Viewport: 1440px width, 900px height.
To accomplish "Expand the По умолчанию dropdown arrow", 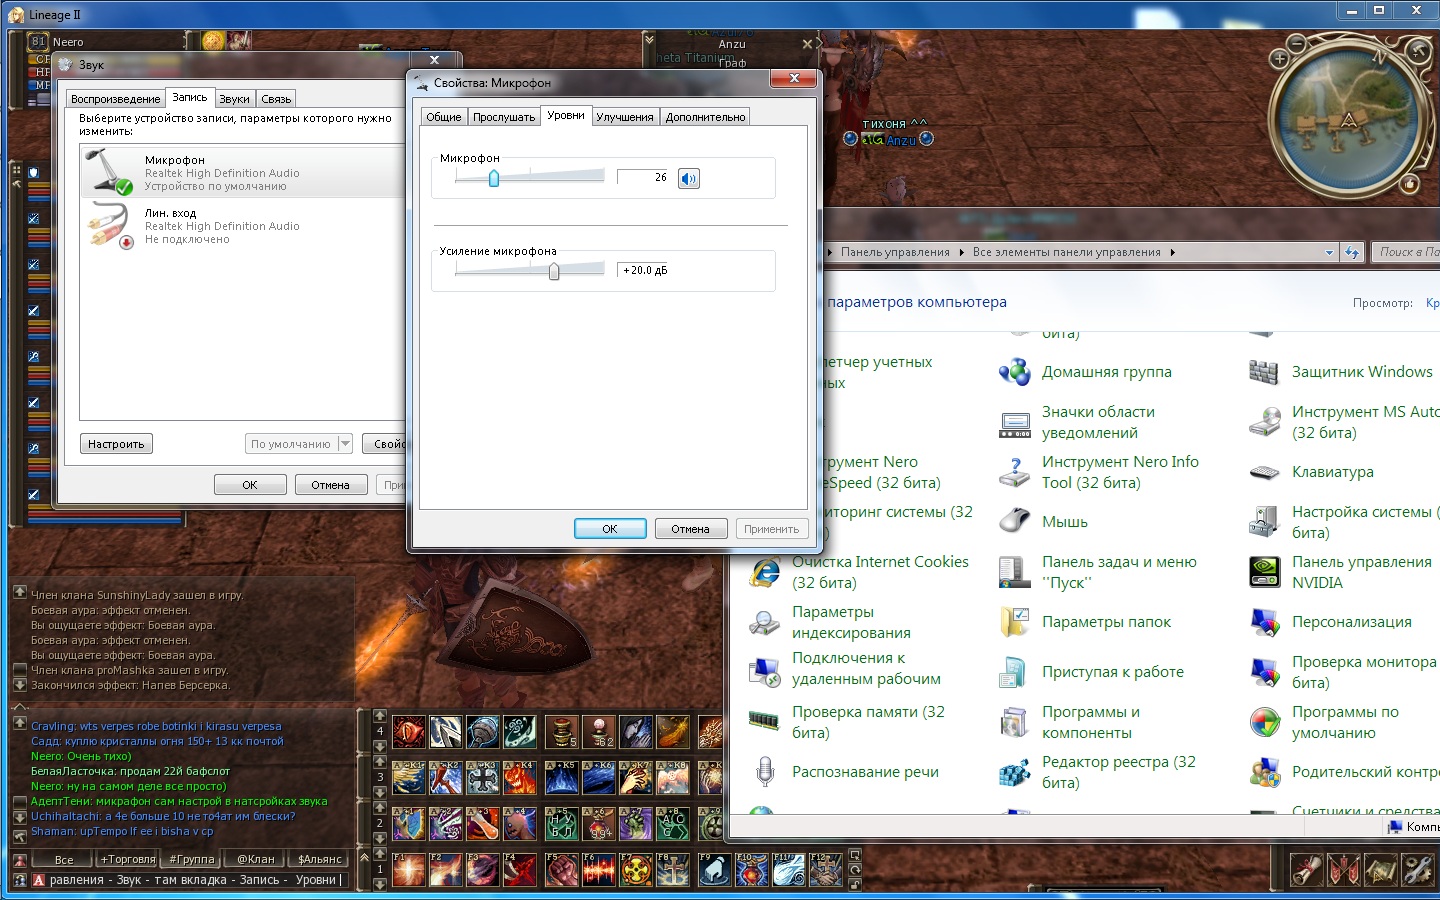I will (345, 444).
